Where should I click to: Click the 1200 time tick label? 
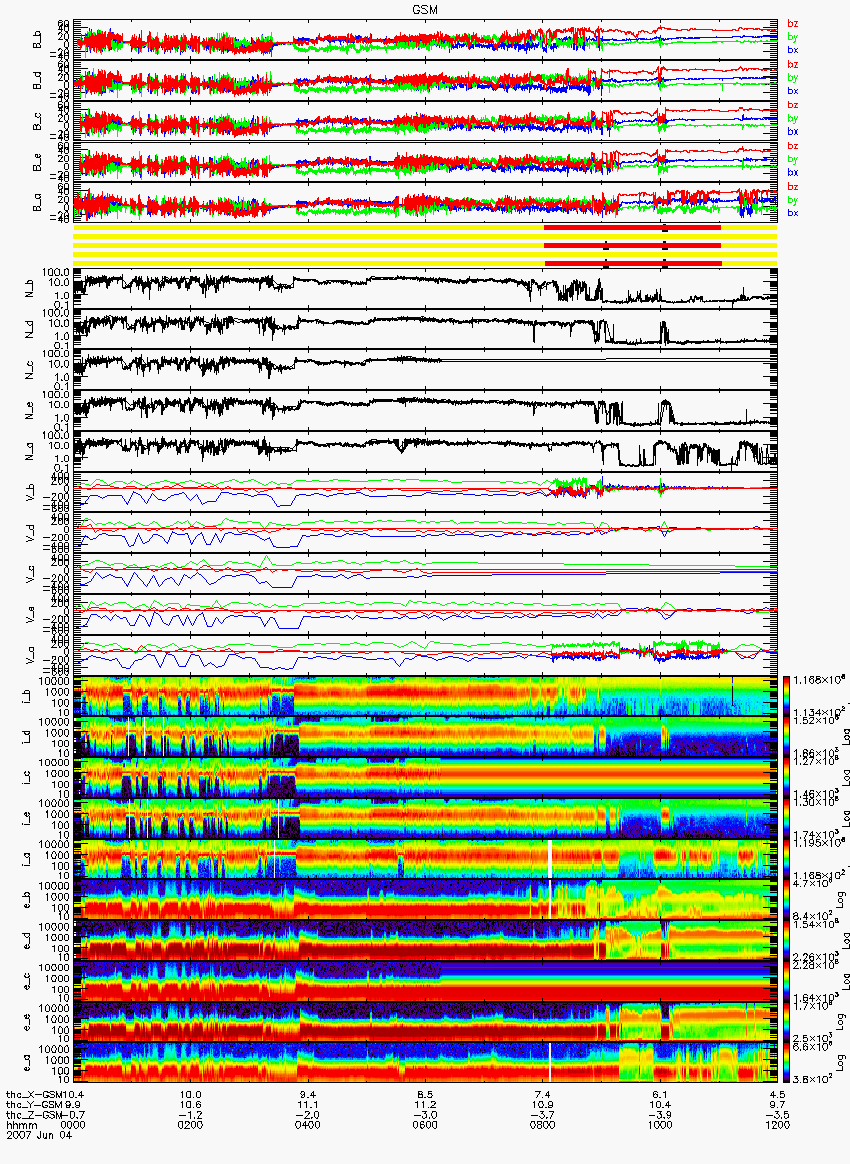[x=777, y=1125]
